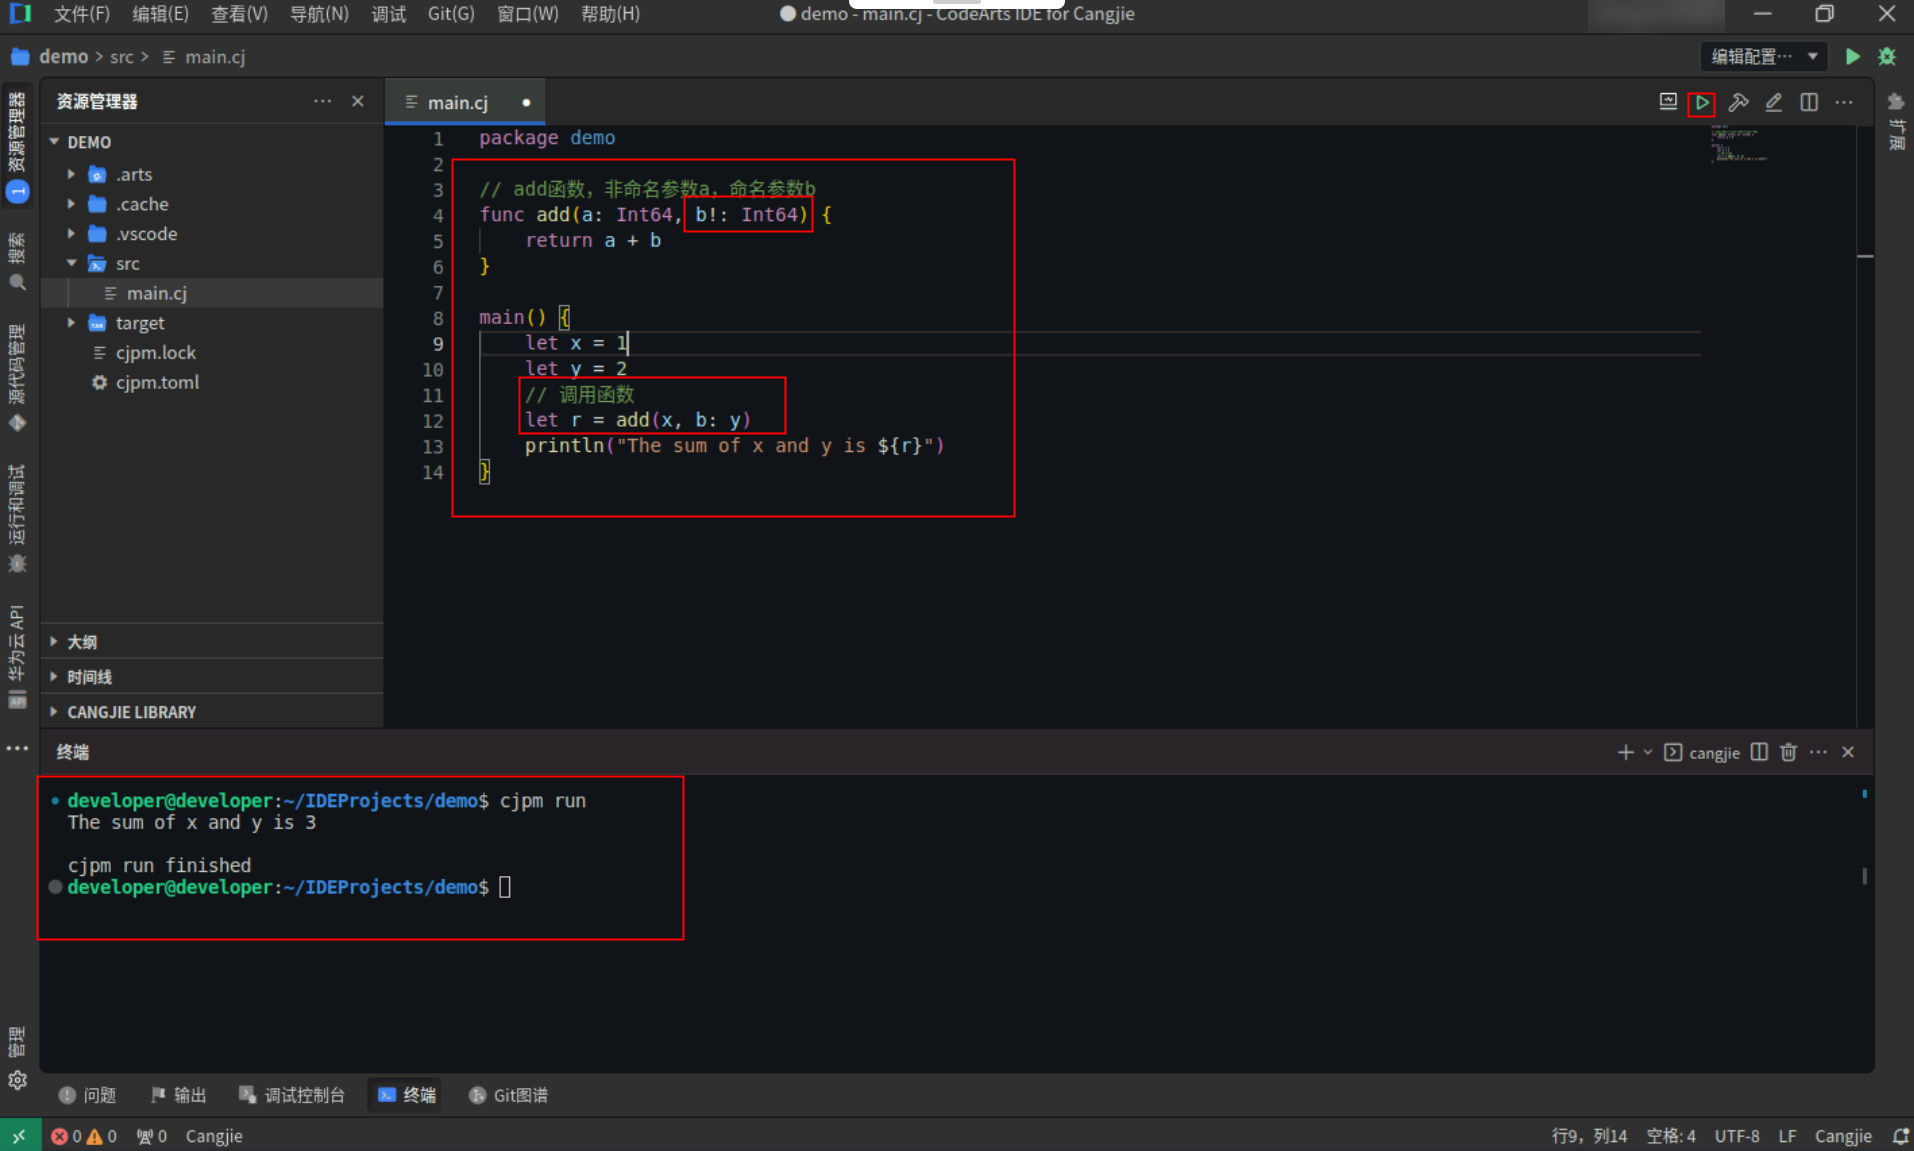Open the 搜索 Search view
This screenshot has width=1914, height=1151.
17,262
